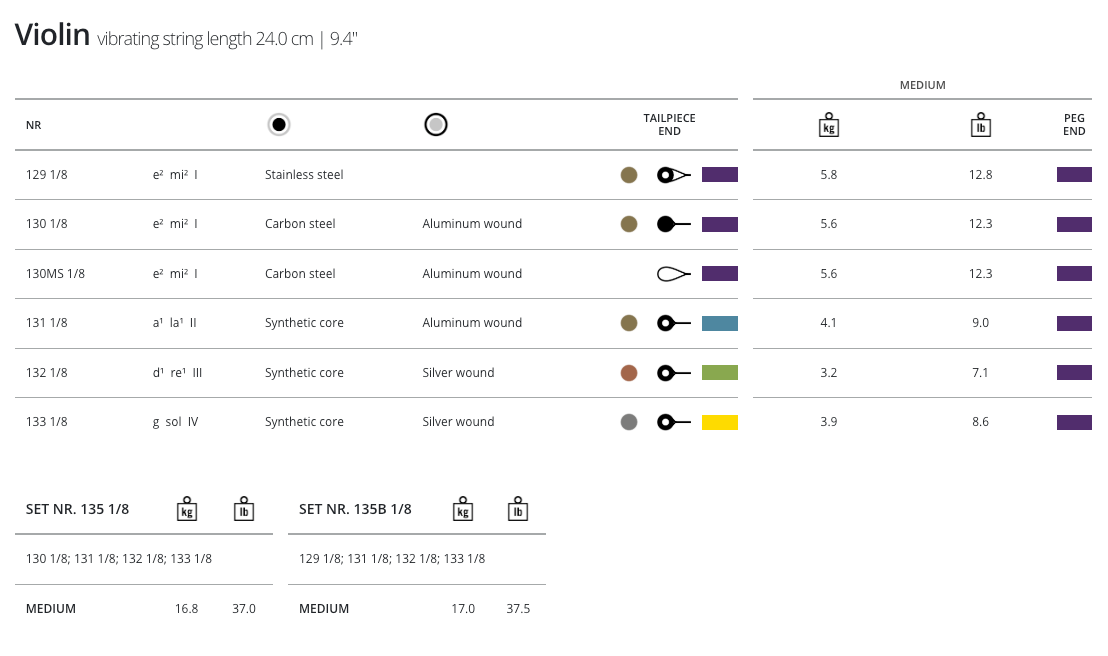
Task: Click the 130MS 1/8 string number
Action: point(55,274)
